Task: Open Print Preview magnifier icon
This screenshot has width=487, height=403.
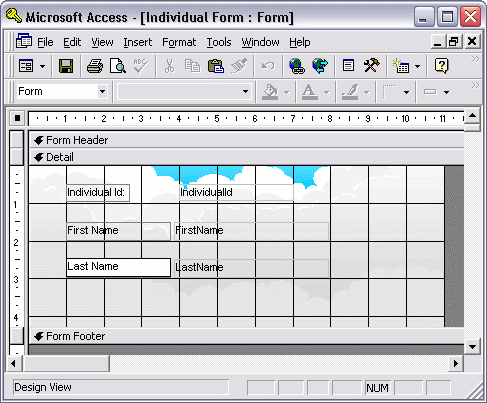Action: [118, 66]
